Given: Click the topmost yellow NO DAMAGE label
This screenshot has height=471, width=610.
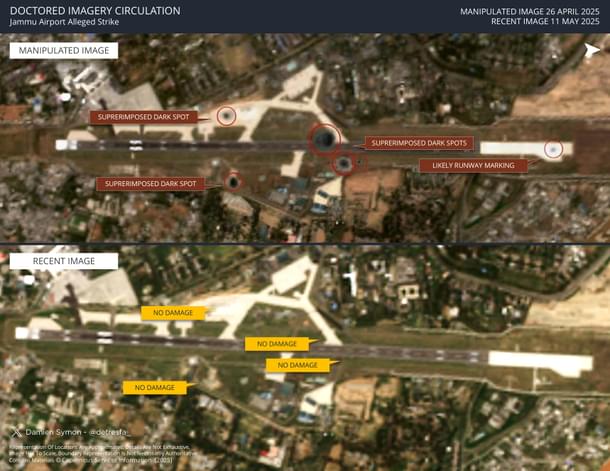Looking at the screenshot, I should pos(173,313).
